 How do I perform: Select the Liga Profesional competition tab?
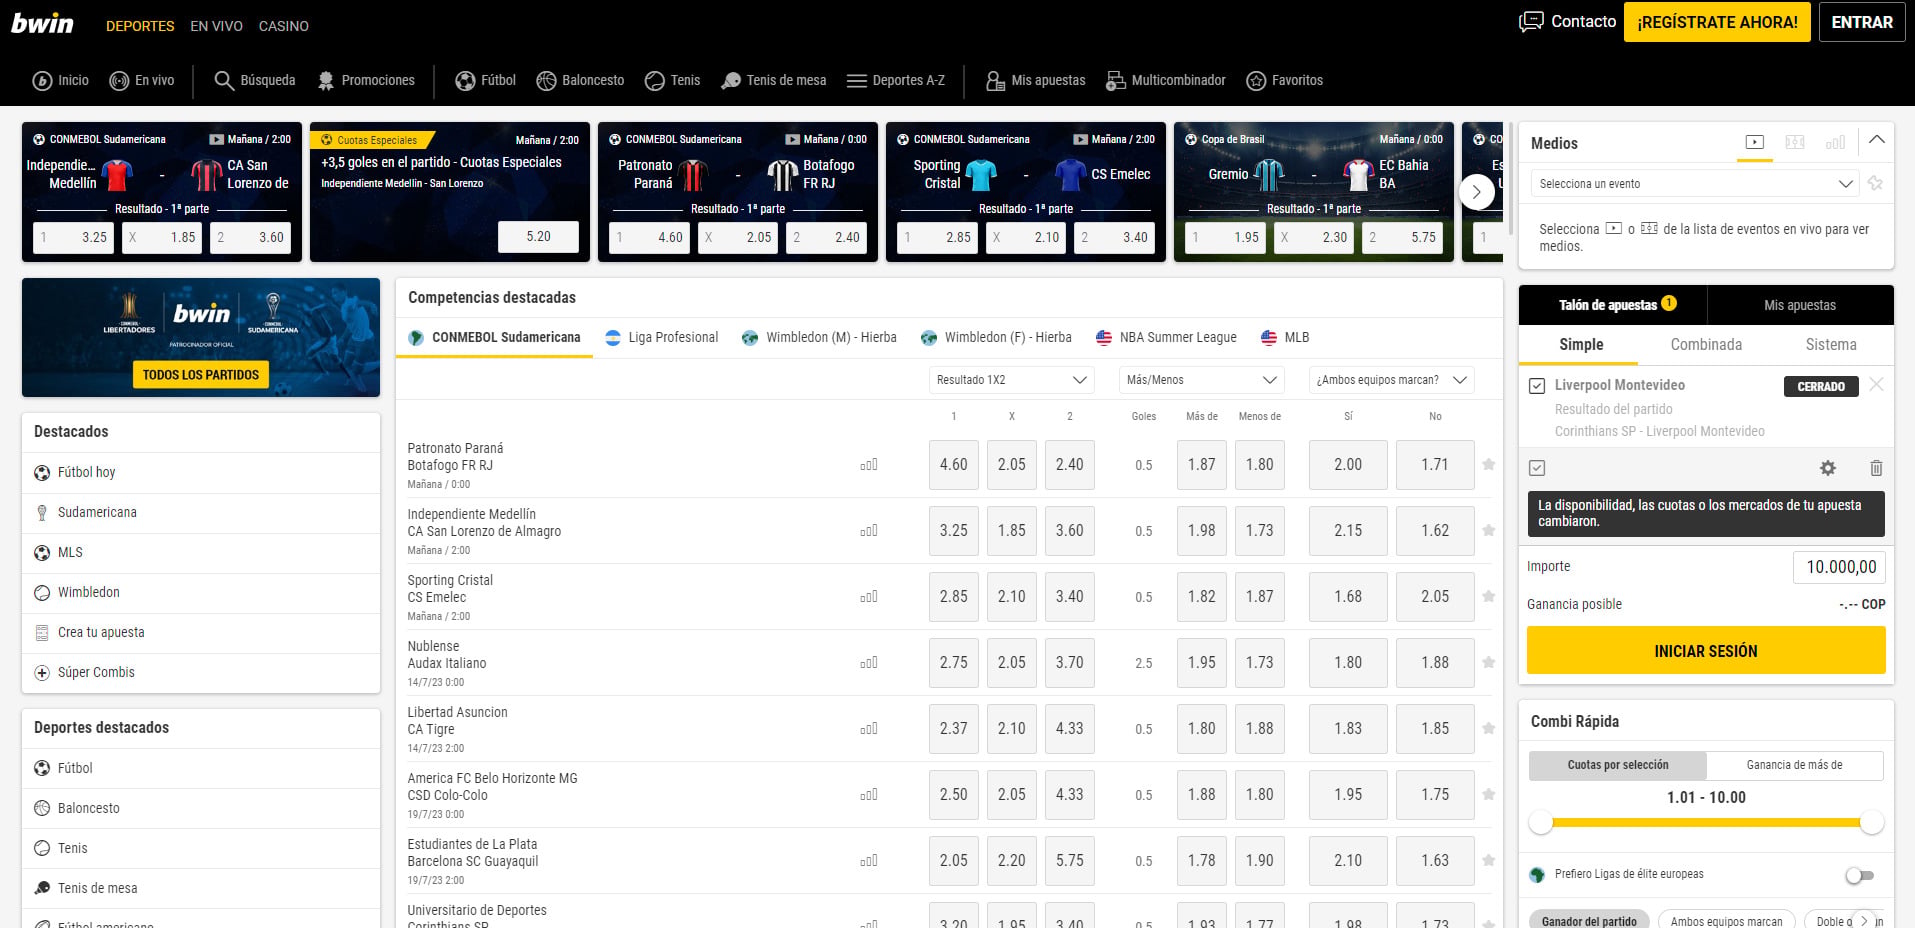[x=662, y=338]
